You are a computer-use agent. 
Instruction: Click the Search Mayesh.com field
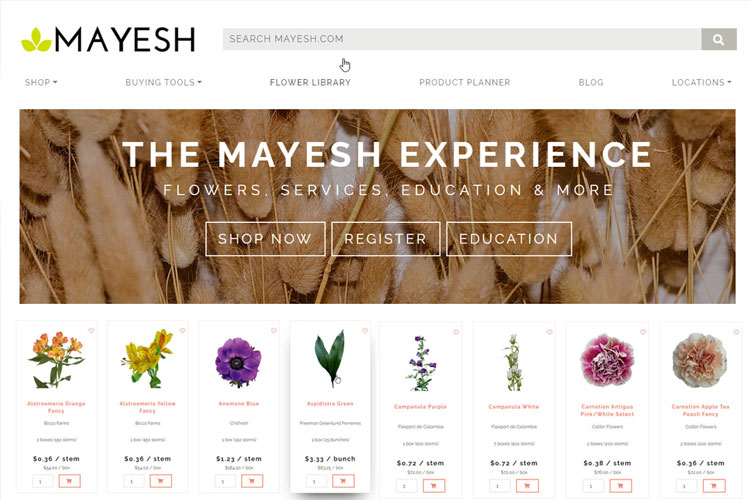pyautogui.click(x=462, y=39)
